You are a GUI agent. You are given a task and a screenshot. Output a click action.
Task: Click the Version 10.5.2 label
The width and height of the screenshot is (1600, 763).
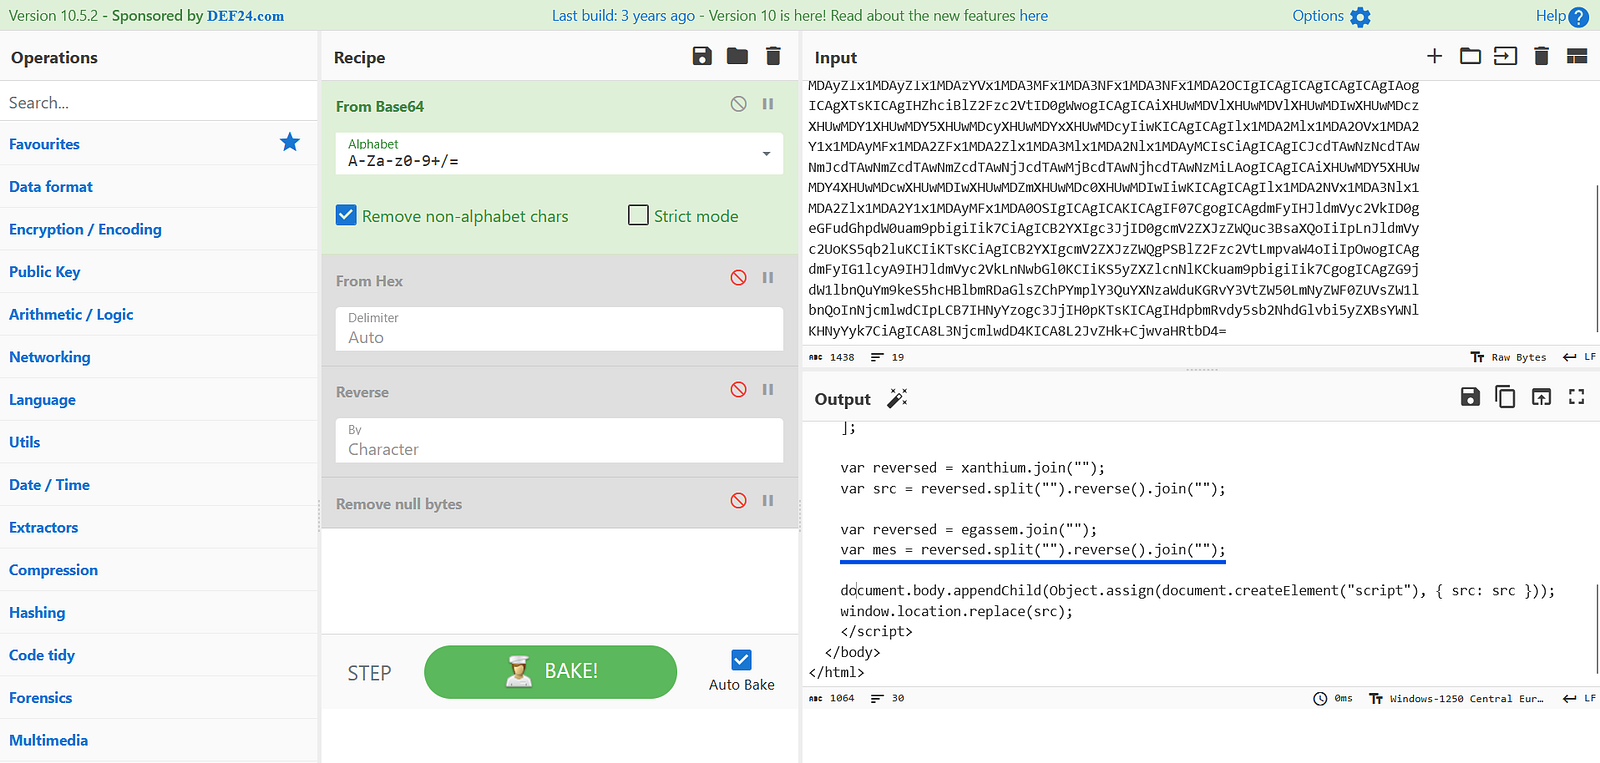pyautogui.click(x=56, y=16)
